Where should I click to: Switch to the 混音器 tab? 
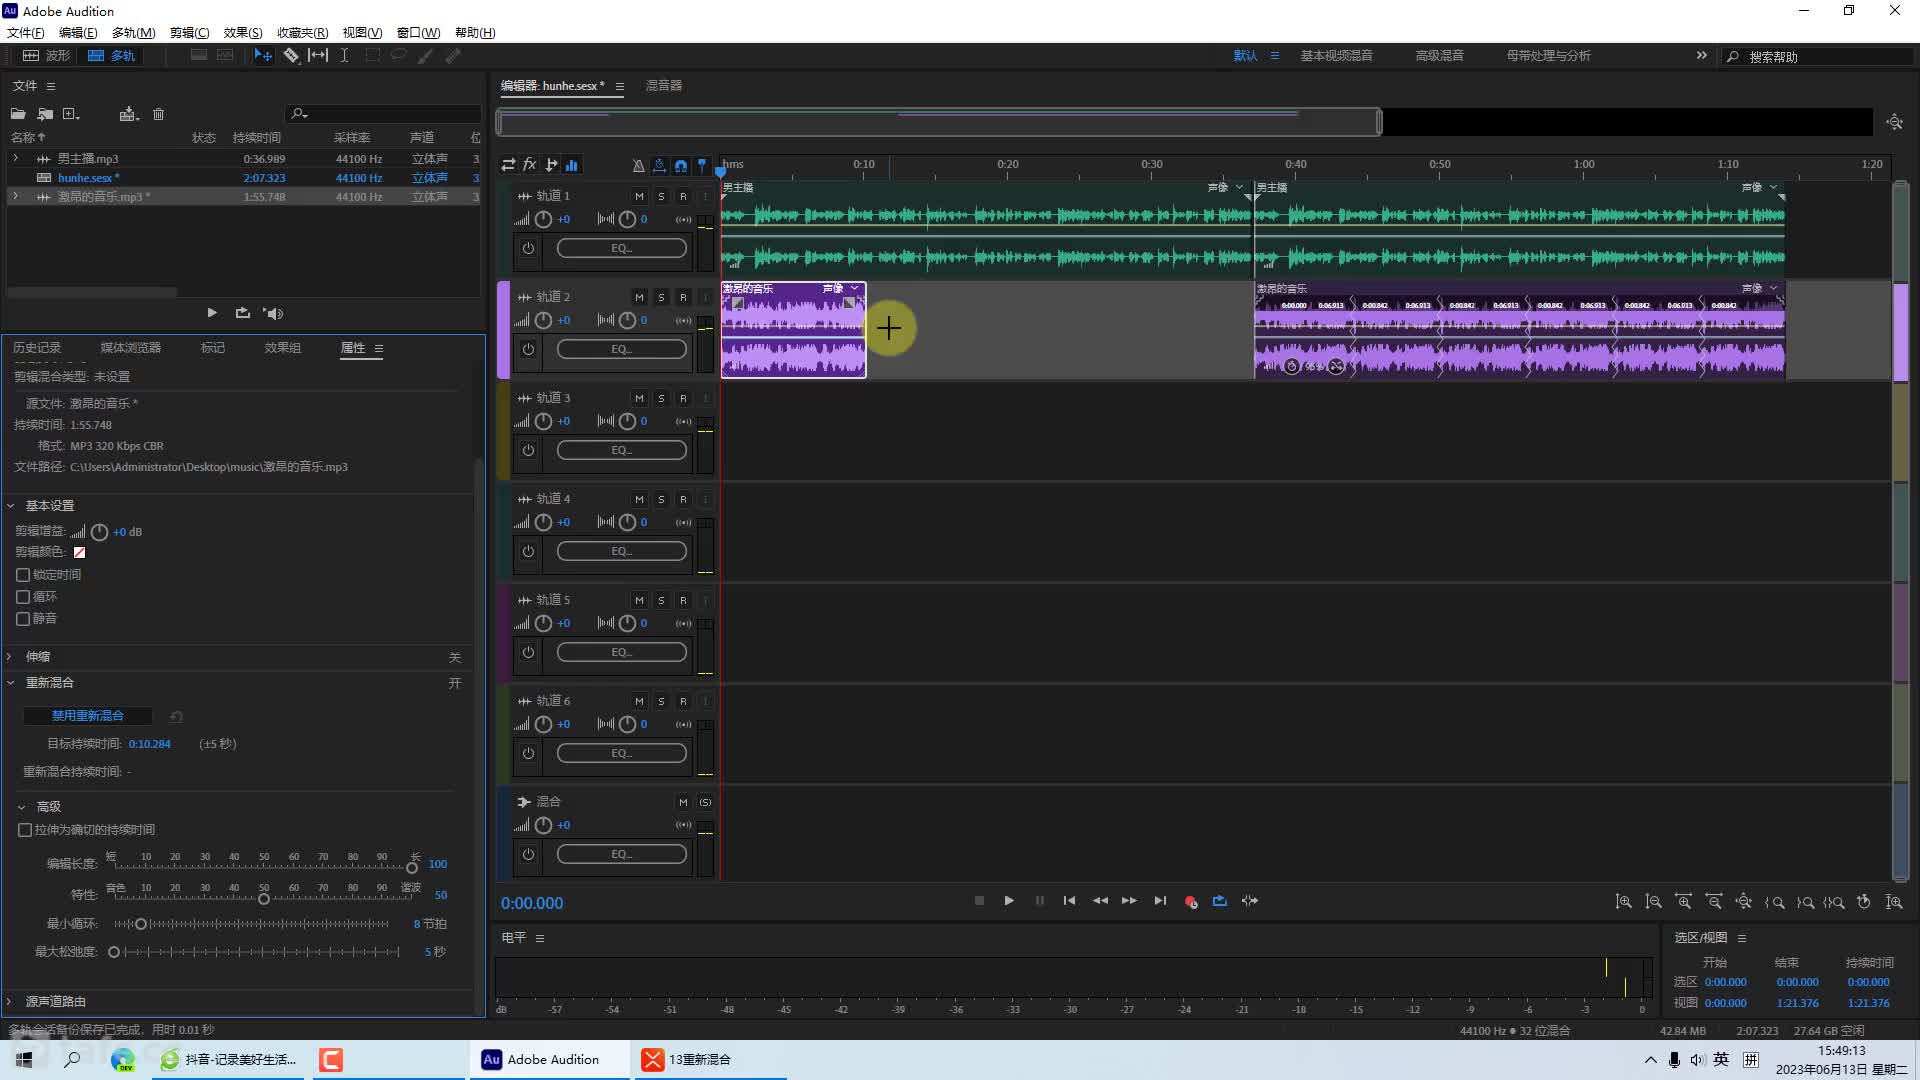pyautogui.click(x=664, y=86)
